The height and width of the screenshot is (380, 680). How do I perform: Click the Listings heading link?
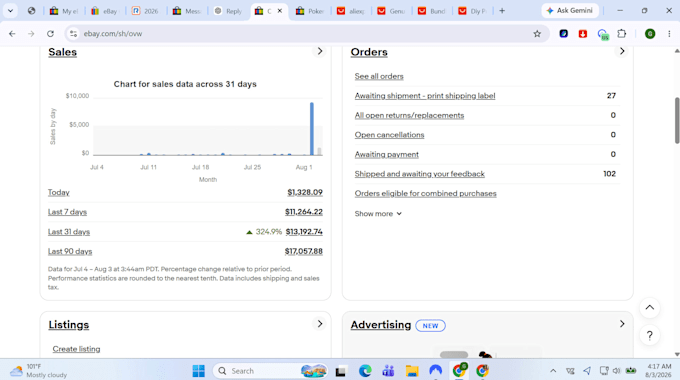pos(69,325)
